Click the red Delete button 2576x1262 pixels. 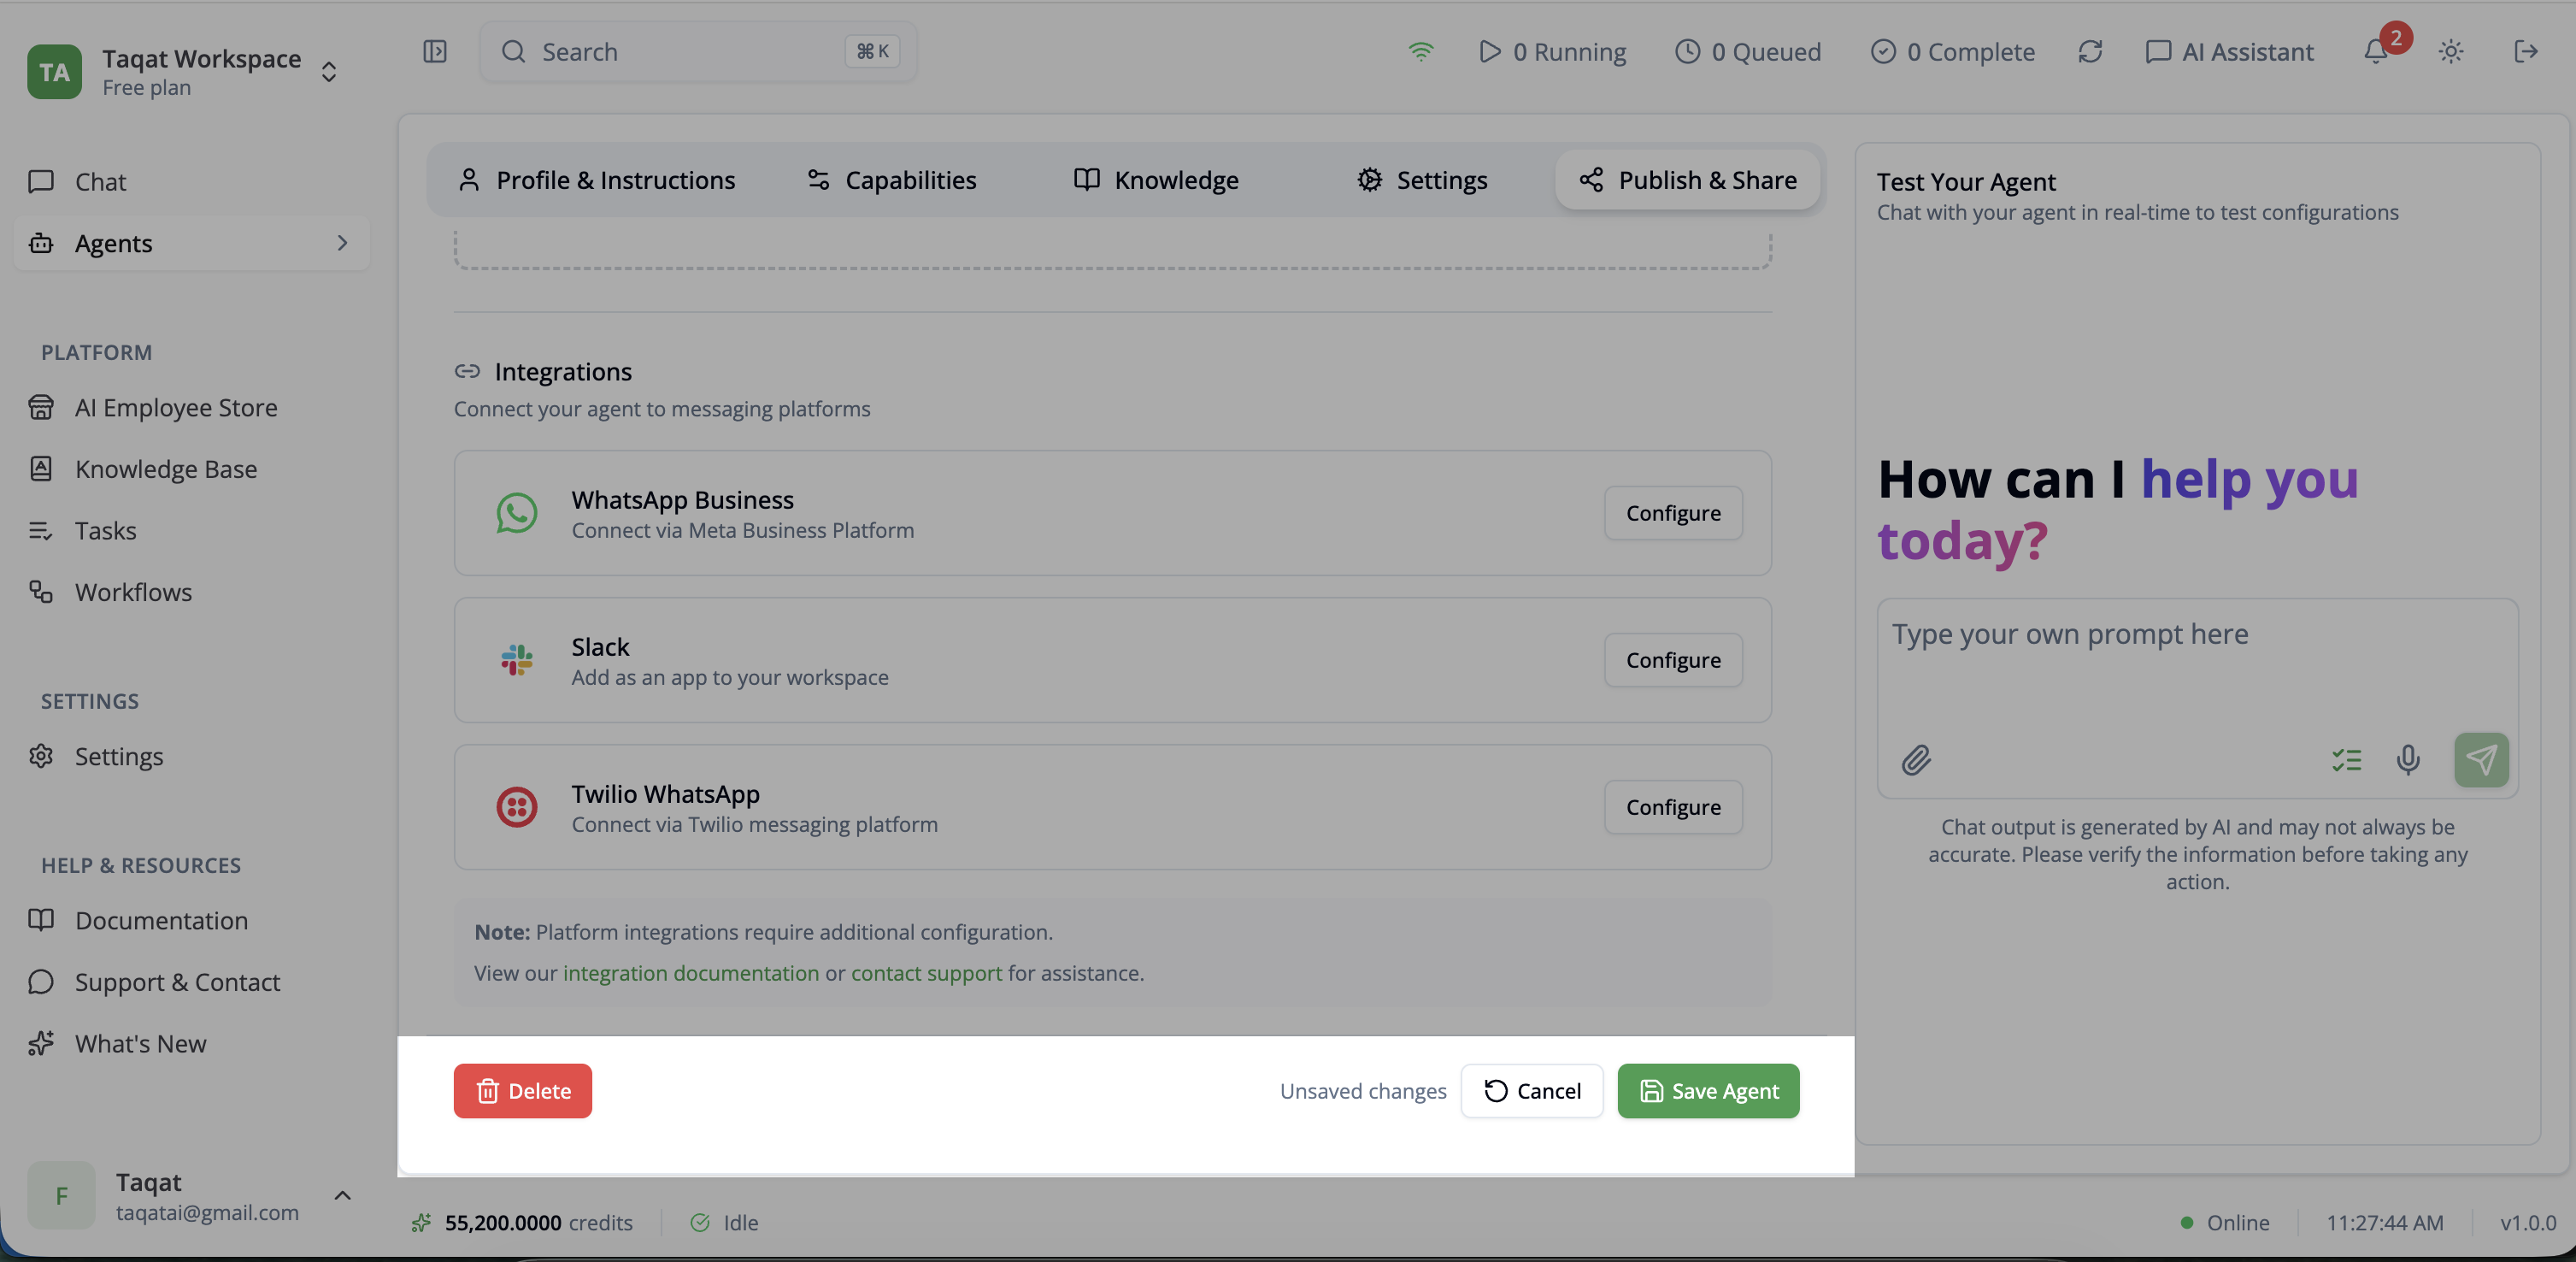[522, 1091]
